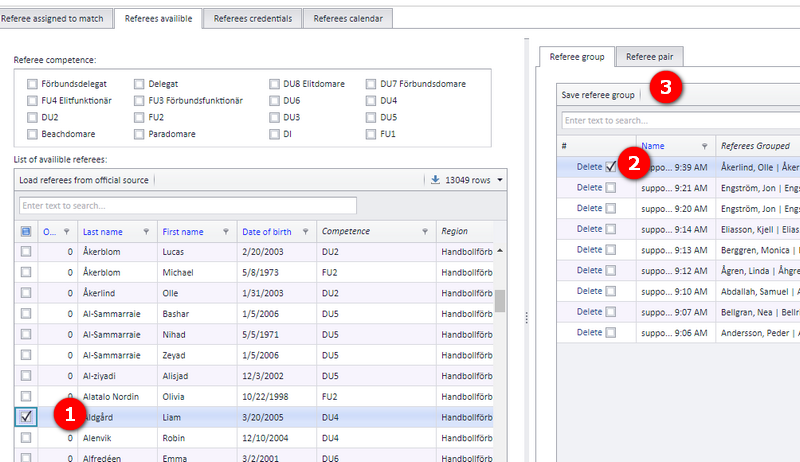Screen dimensions: 800x462
Task: Check the DU4 competence checkbox
Action: pos(371,100)
